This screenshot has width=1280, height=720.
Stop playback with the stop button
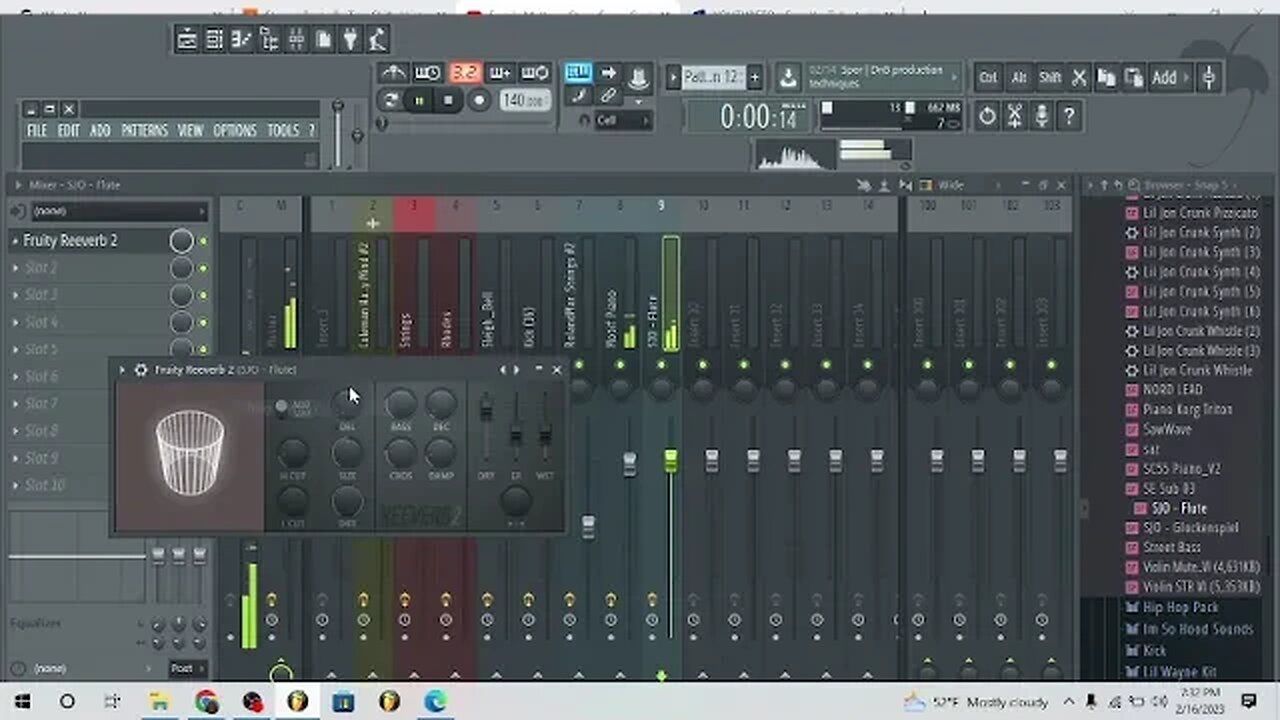point(448,100)
